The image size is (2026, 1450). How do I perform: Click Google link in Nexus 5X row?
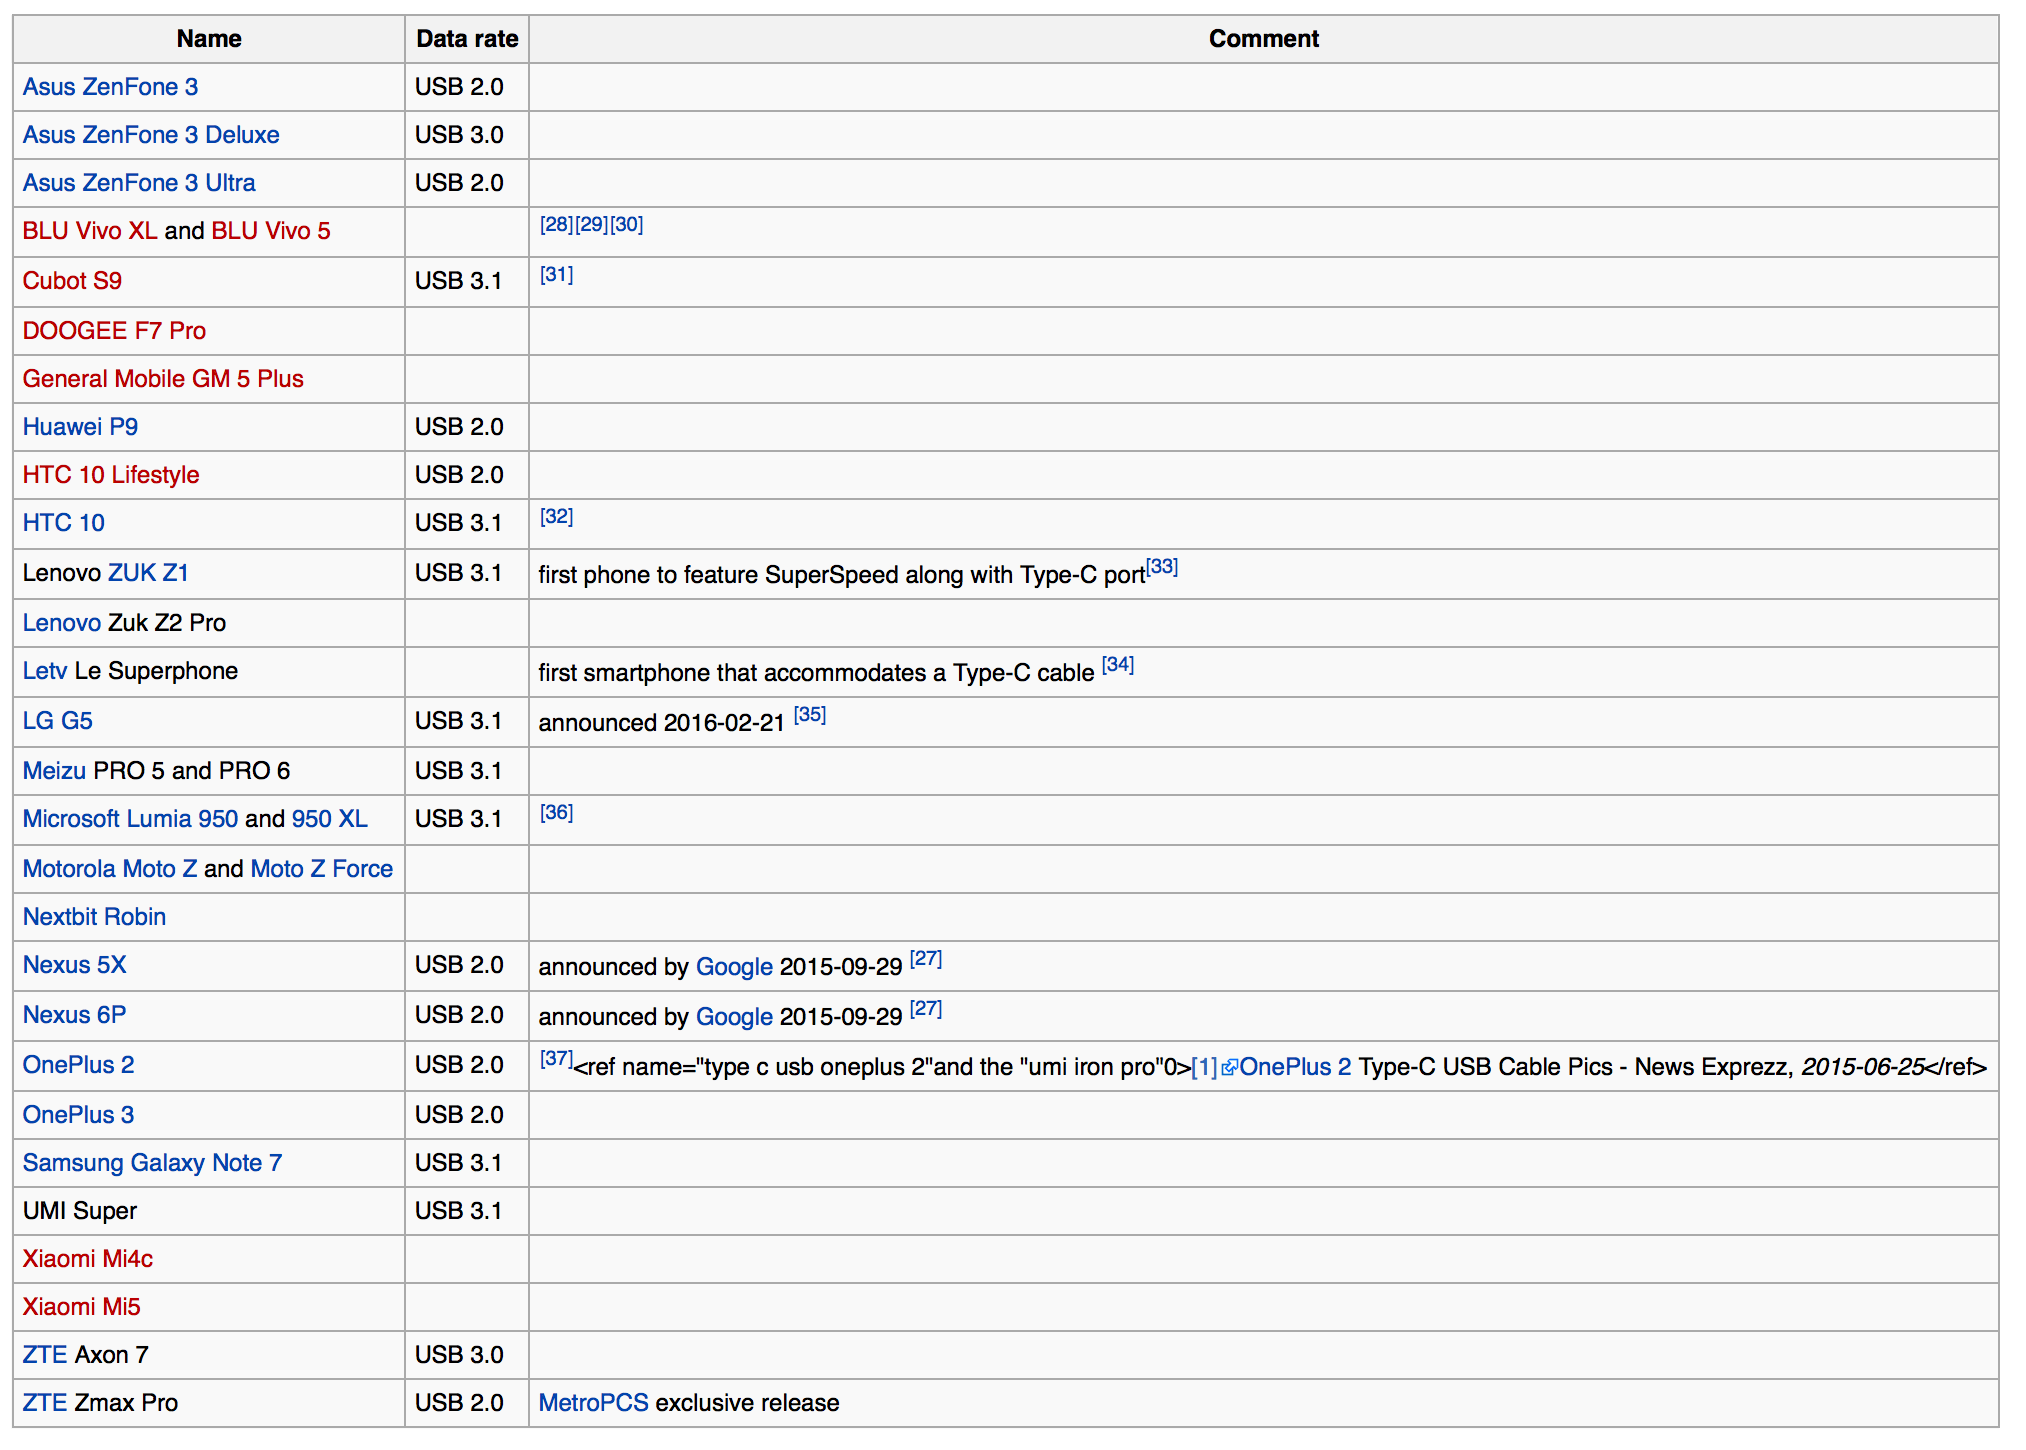point(735,967)
